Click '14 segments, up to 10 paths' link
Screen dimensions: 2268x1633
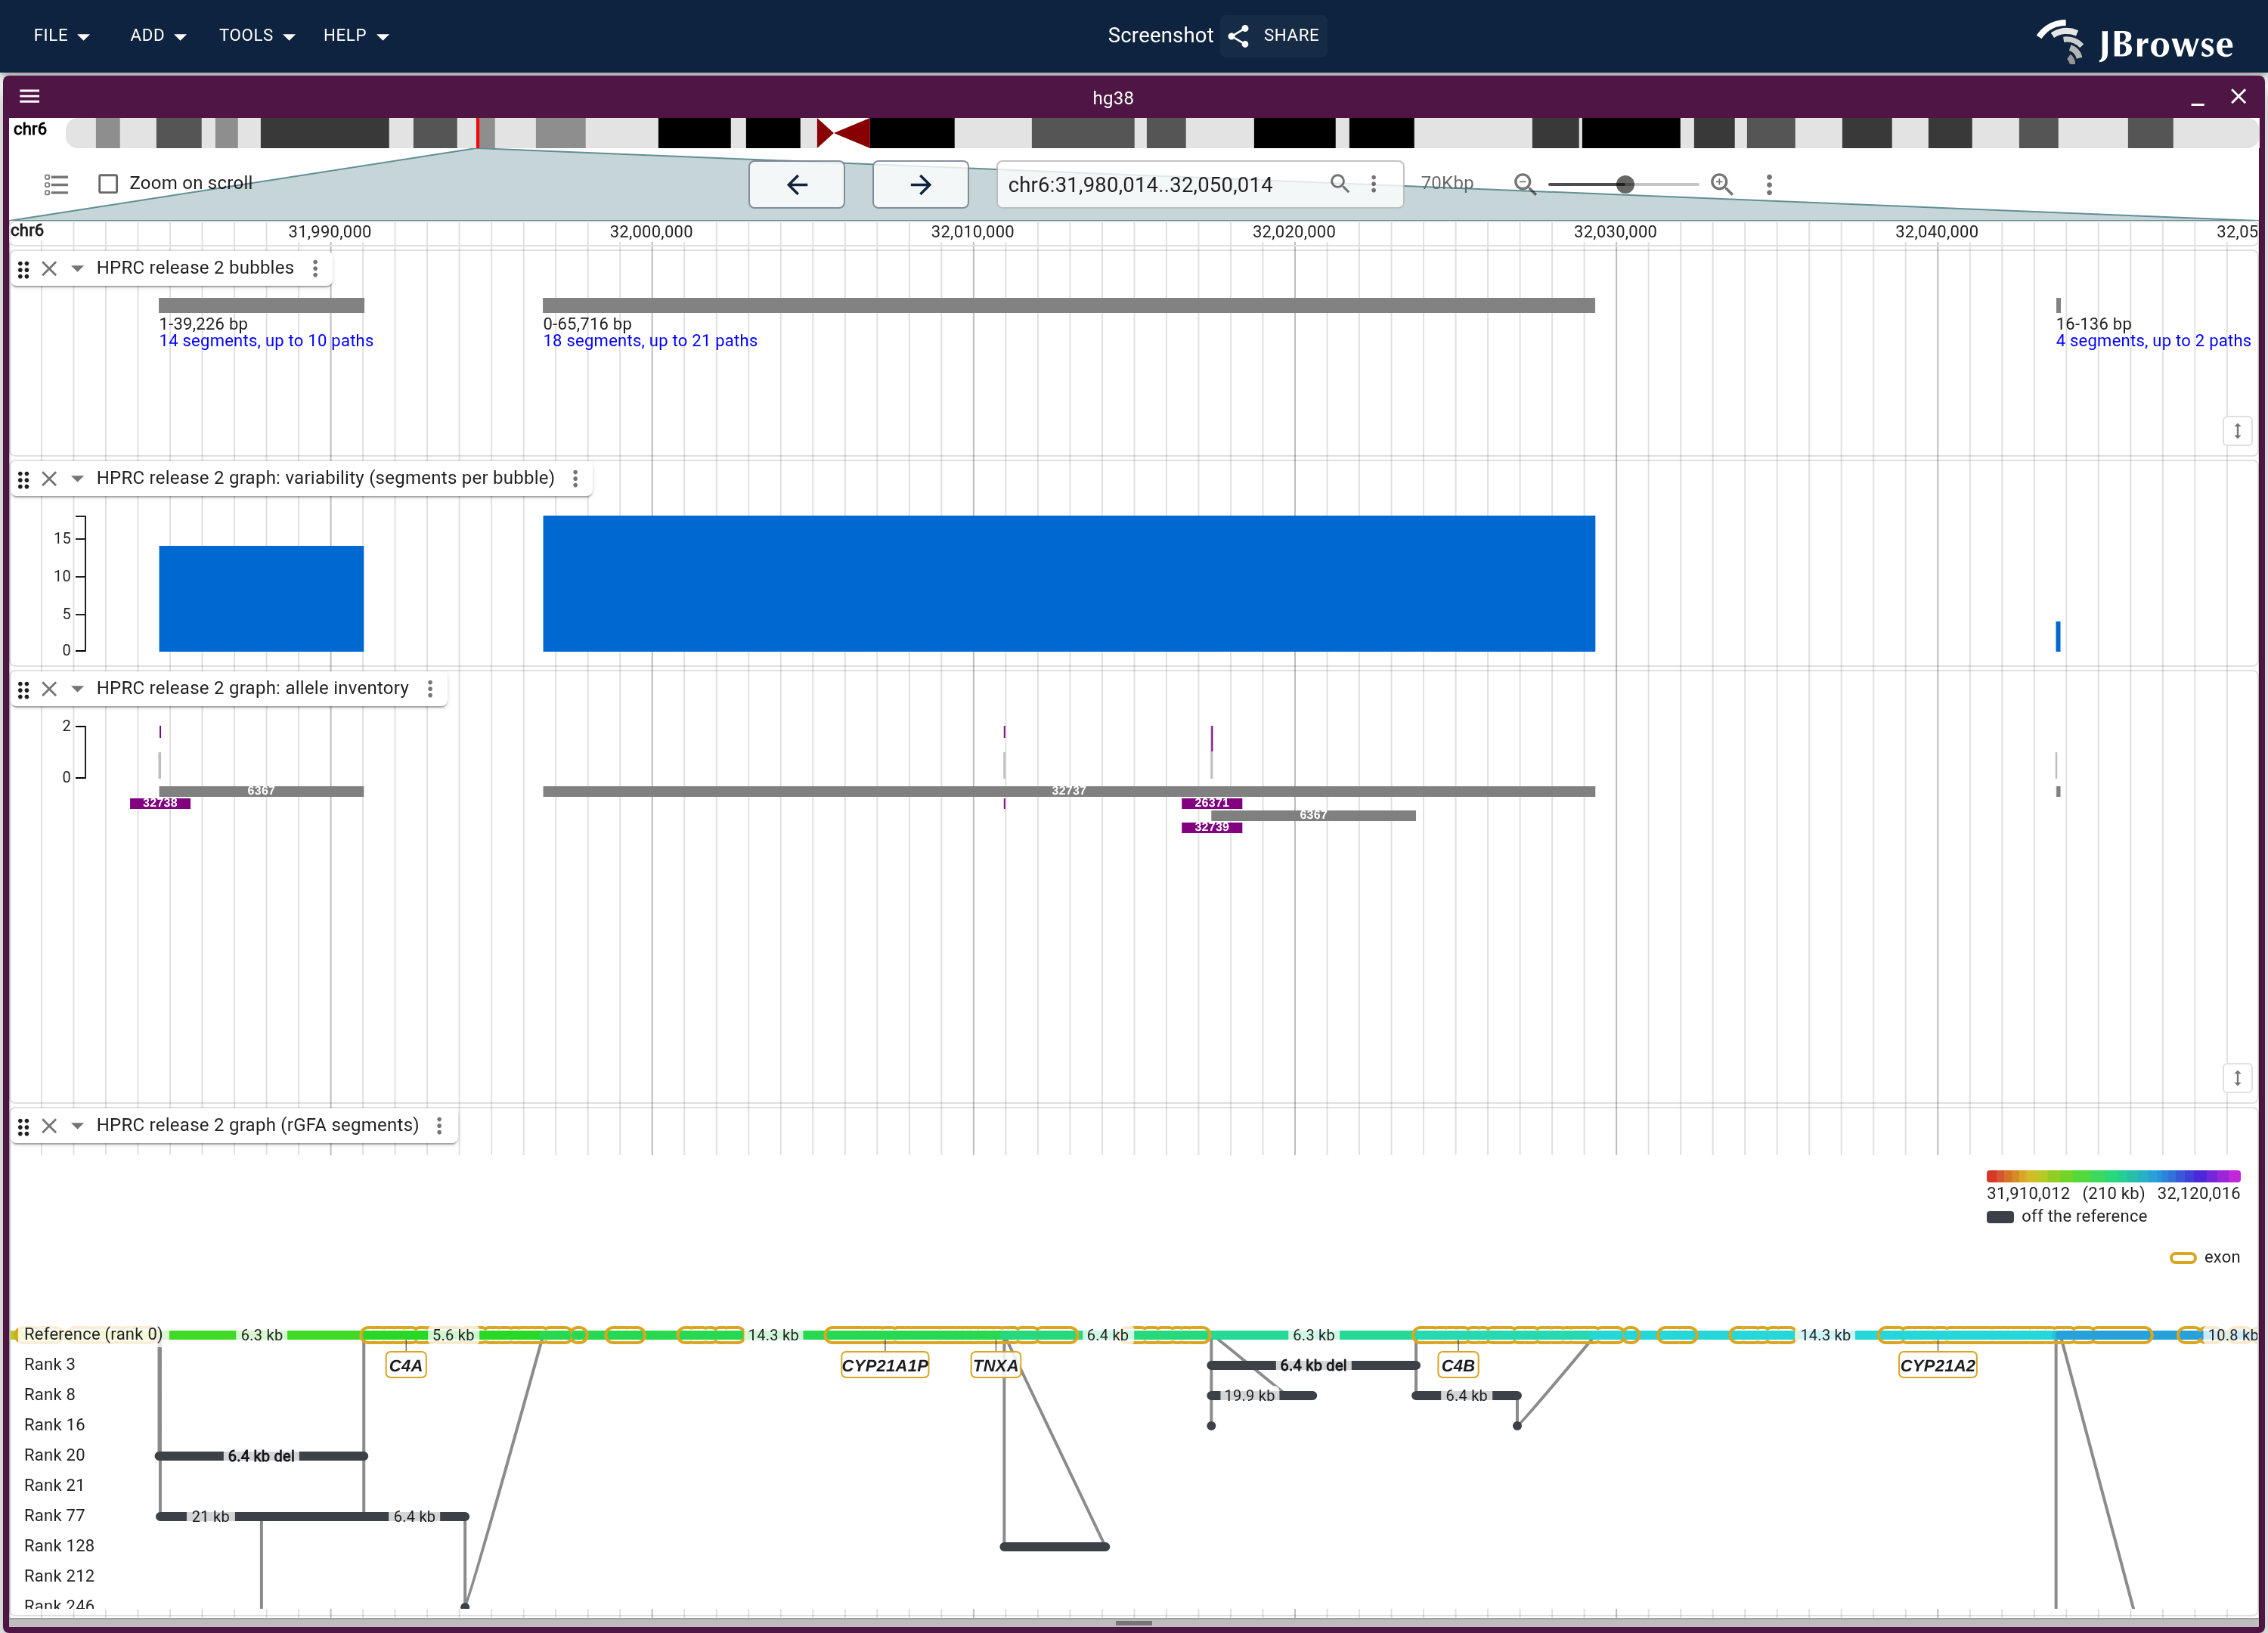pos(266,341)
